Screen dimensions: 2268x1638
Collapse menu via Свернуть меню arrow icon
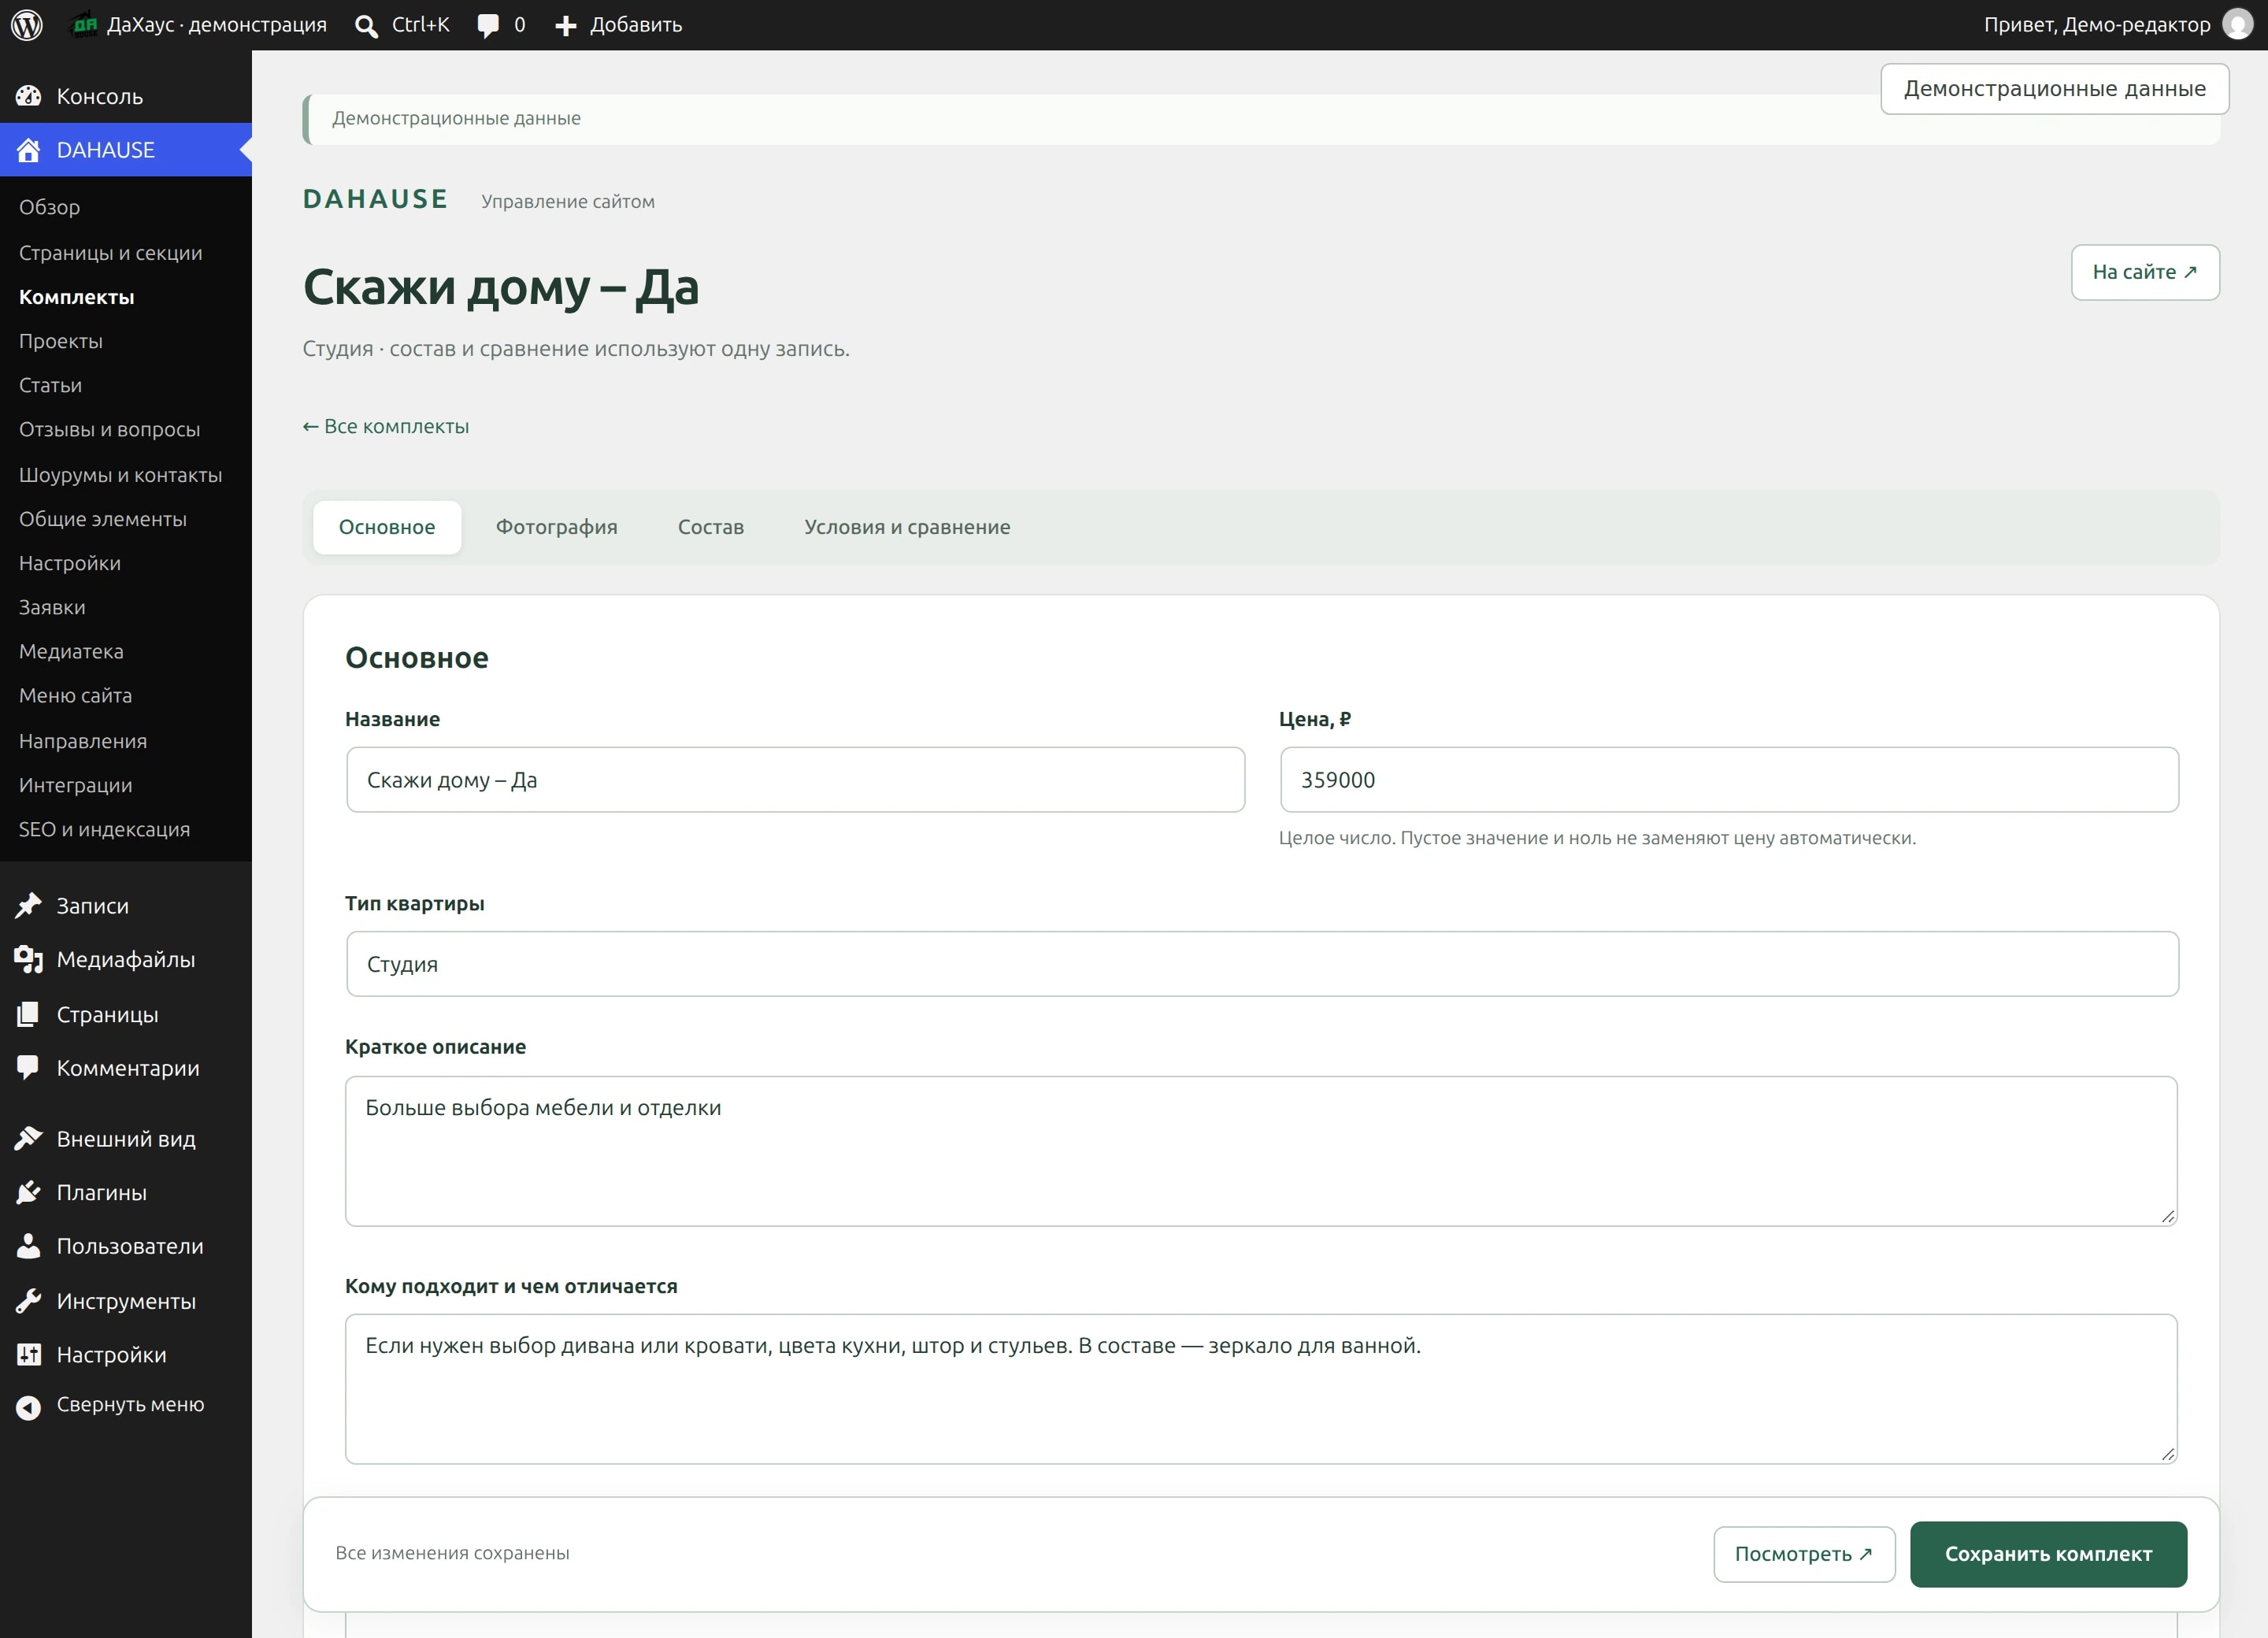(28, 1407)
